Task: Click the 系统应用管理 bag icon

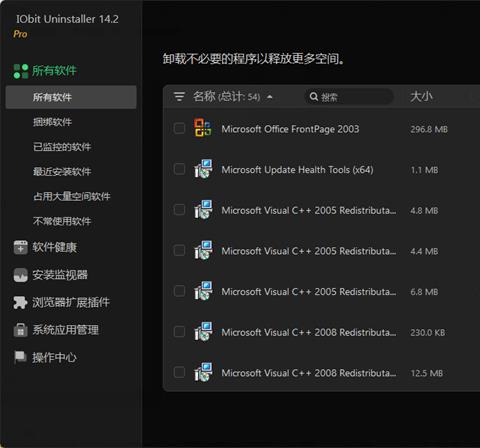Action: pyautogui.click(x=20, y=330)
